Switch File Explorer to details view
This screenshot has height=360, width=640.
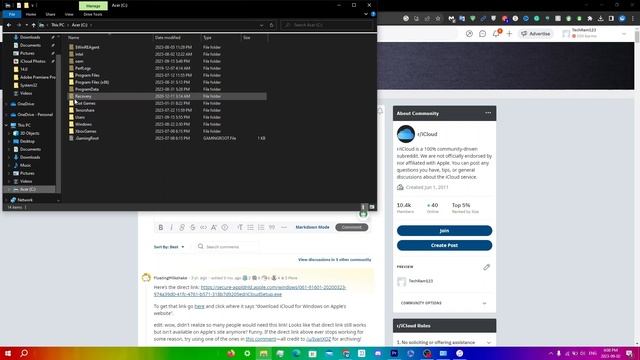(363, 207)
